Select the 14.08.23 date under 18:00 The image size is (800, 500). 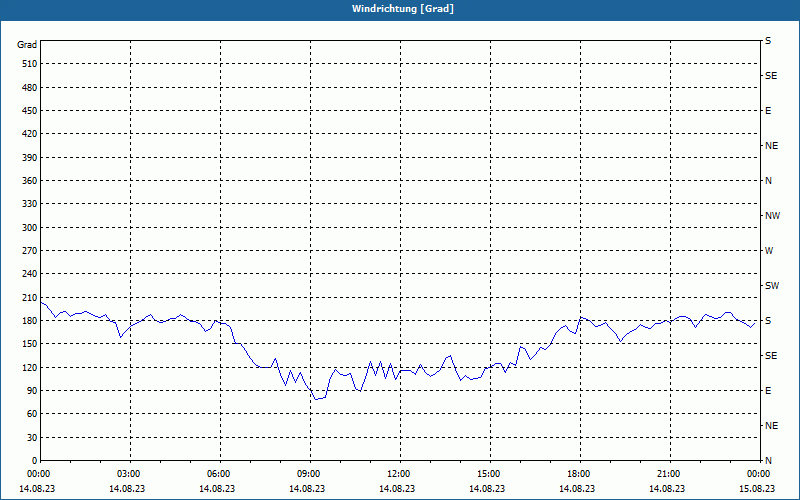pyautogui.click(x=577, y=489)
